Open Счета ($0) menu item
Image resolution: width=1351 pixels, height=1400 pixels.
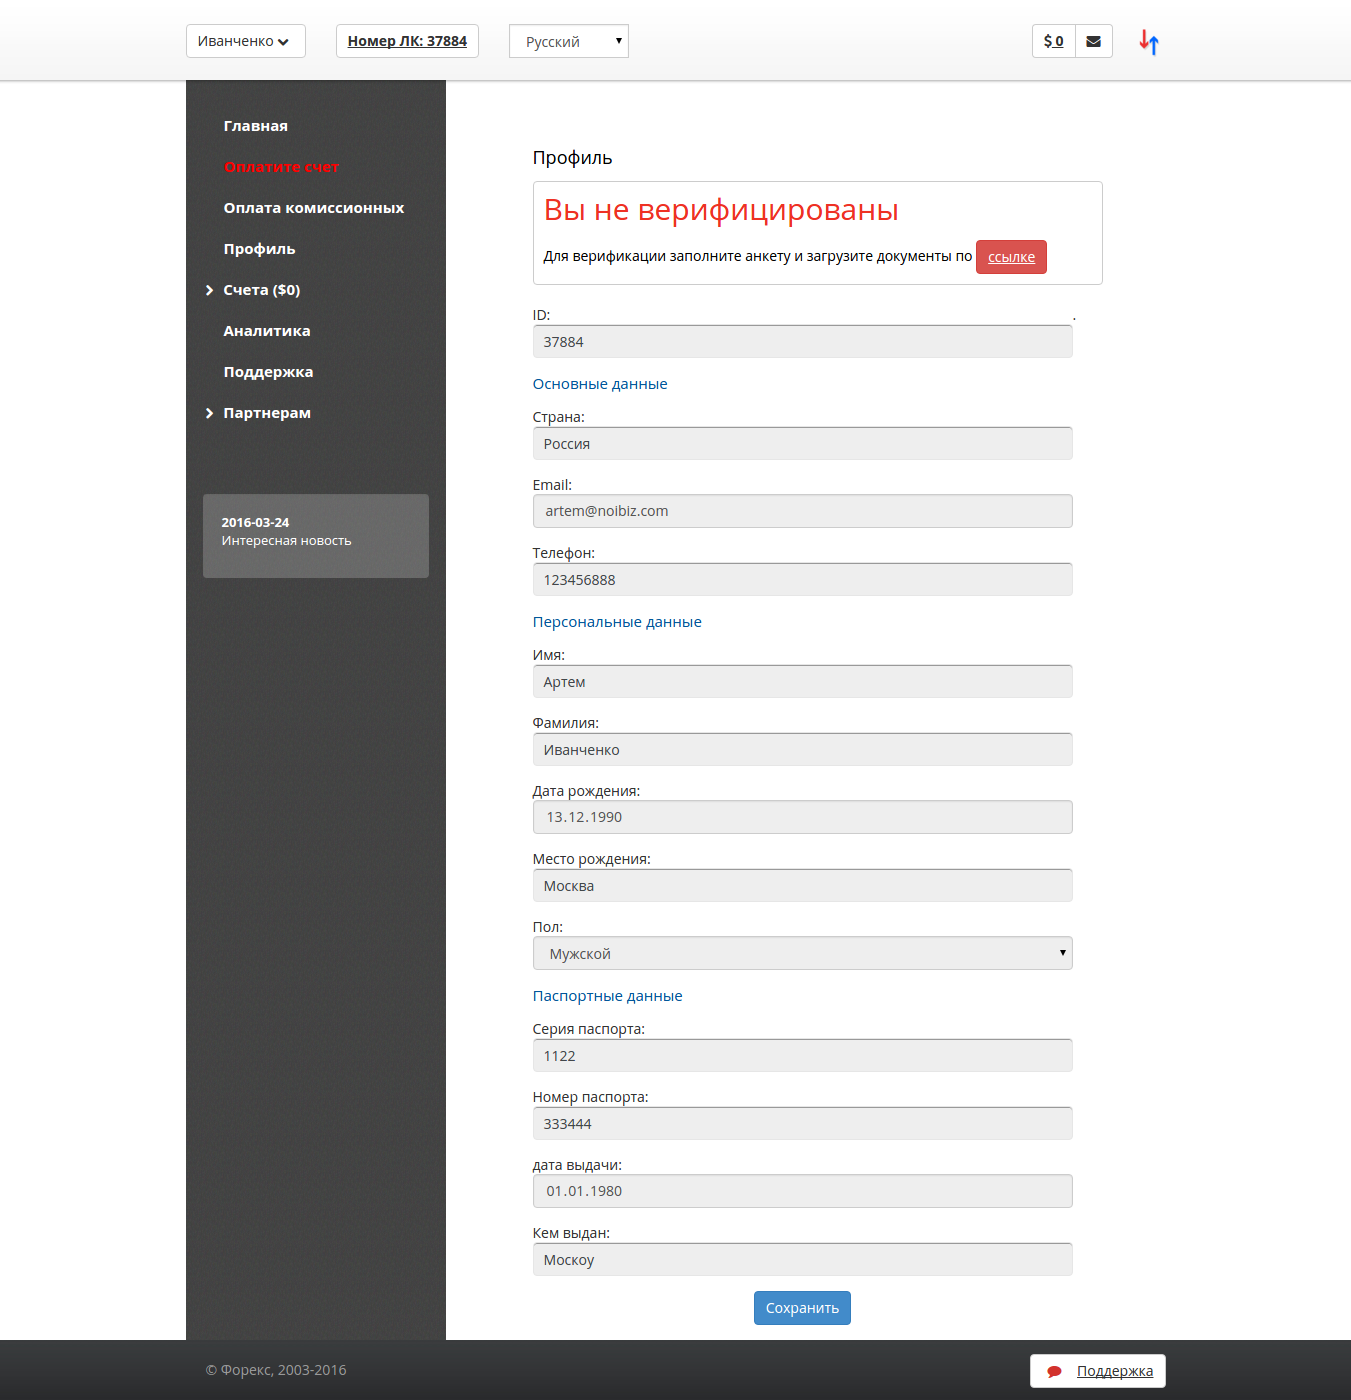[262, 290]
